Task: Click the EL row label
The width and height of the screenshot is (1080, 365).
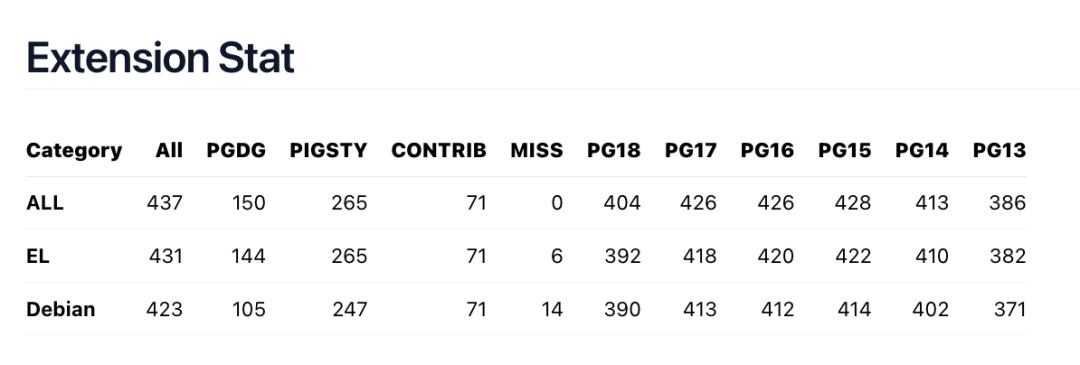Action: tap(38, 256)
